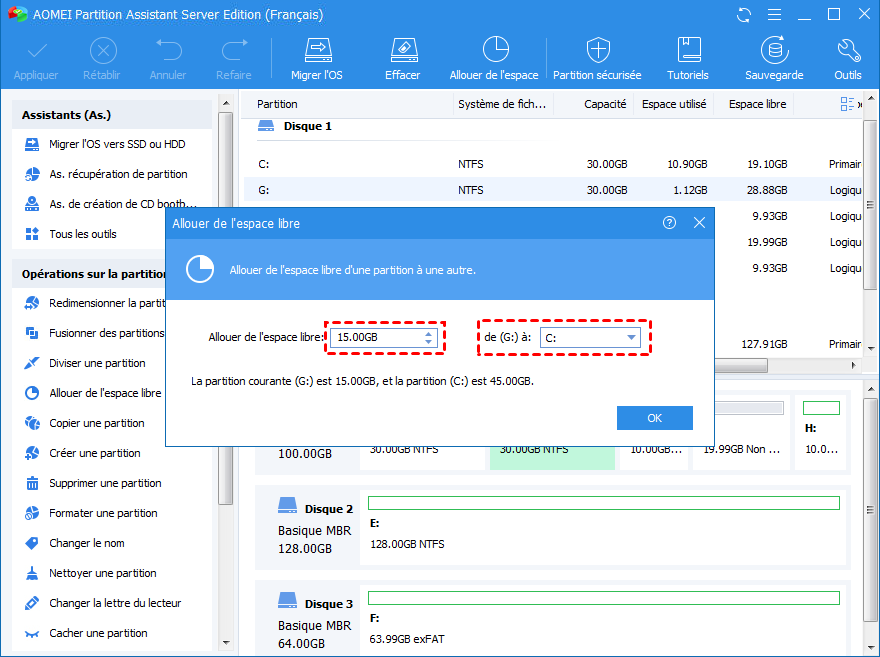Close the Allouer de l'espace libre dialog
880x657 pixels.
tap(699, 223)
